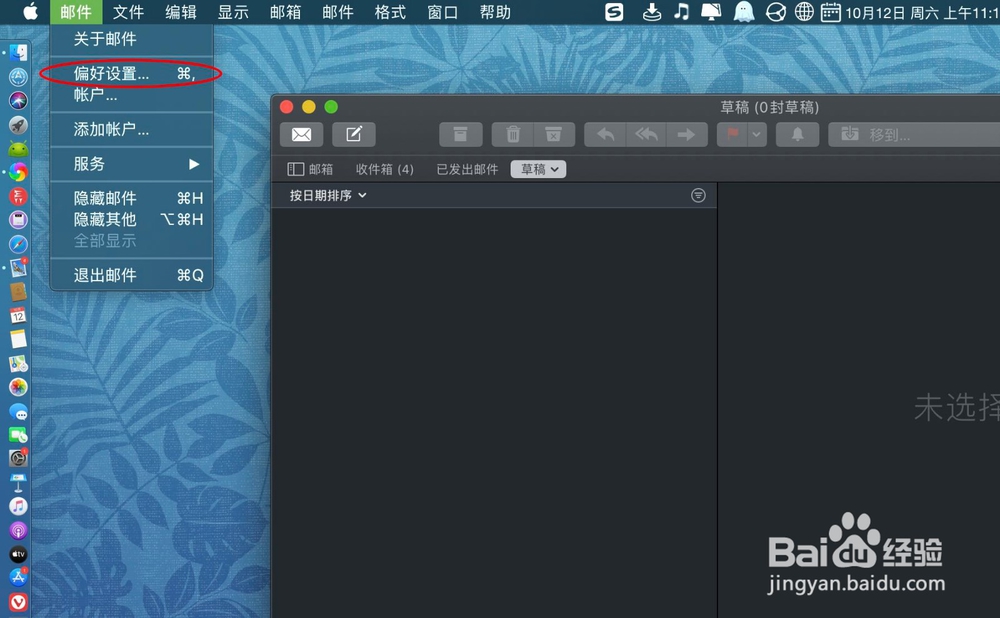Click the Forward arrow icon
This screenshot has height=618, width=1000.
[686, 134]
